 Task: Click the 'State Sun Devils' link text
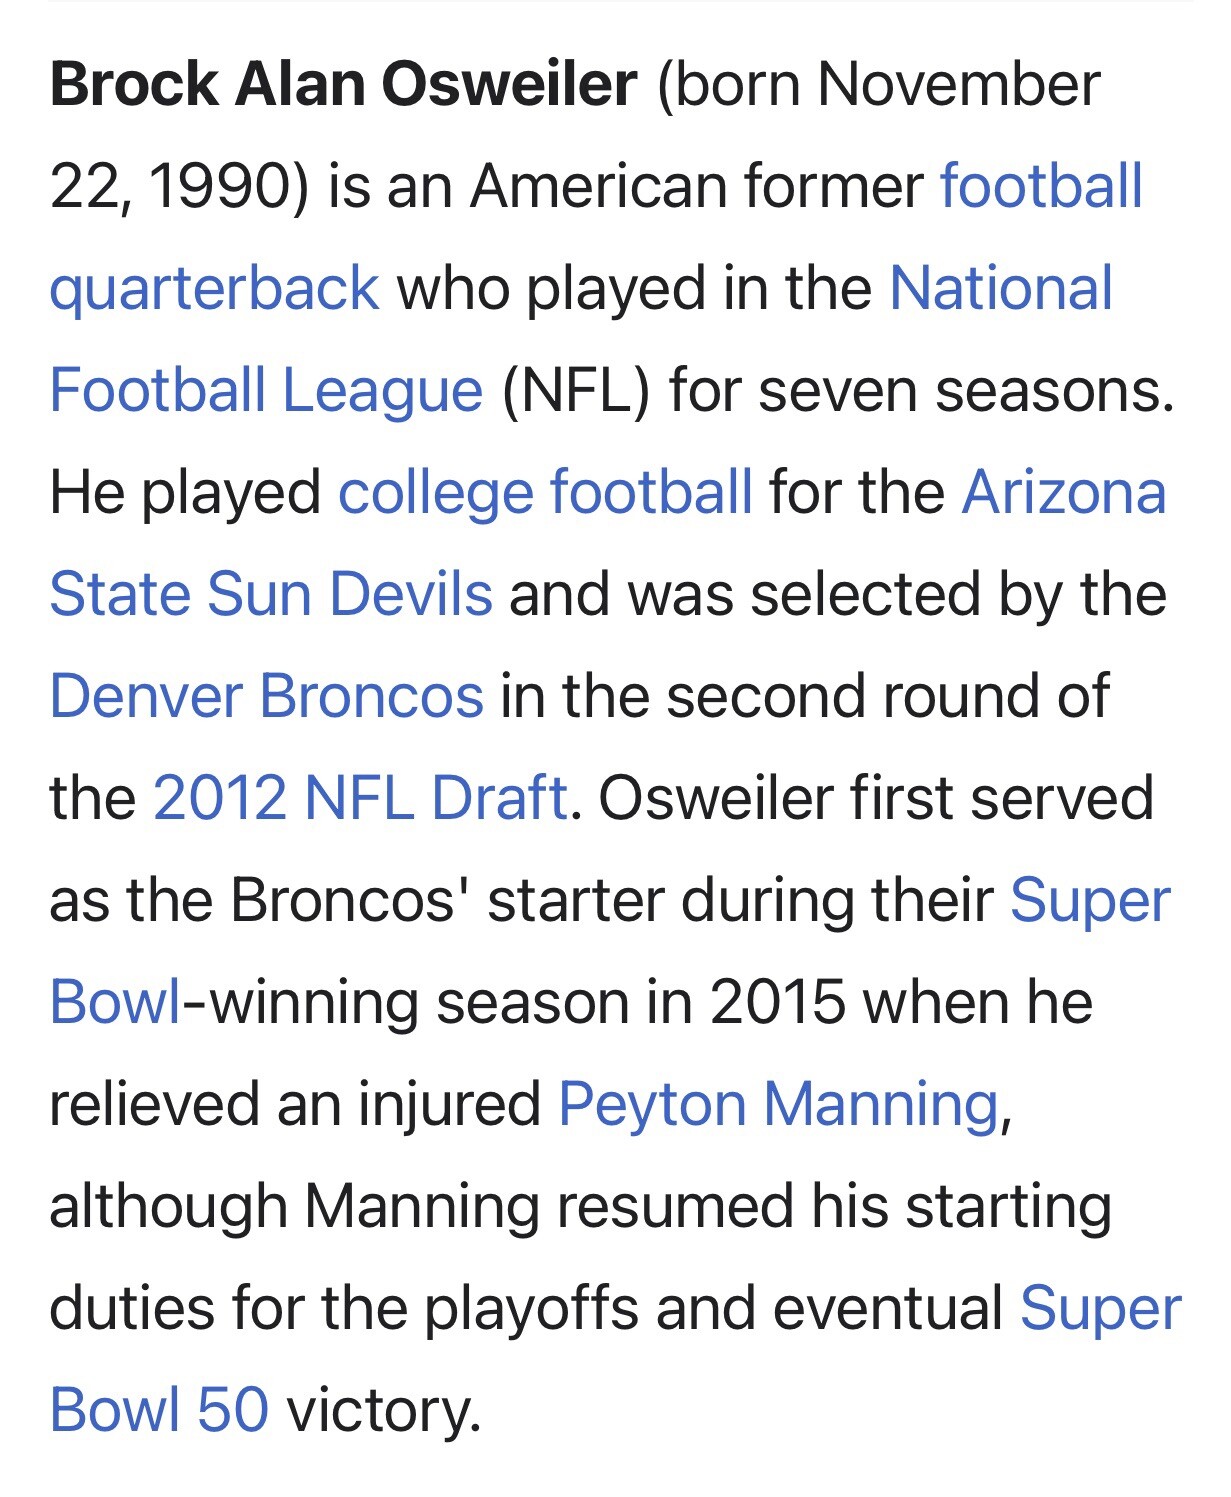pos(270,594)
